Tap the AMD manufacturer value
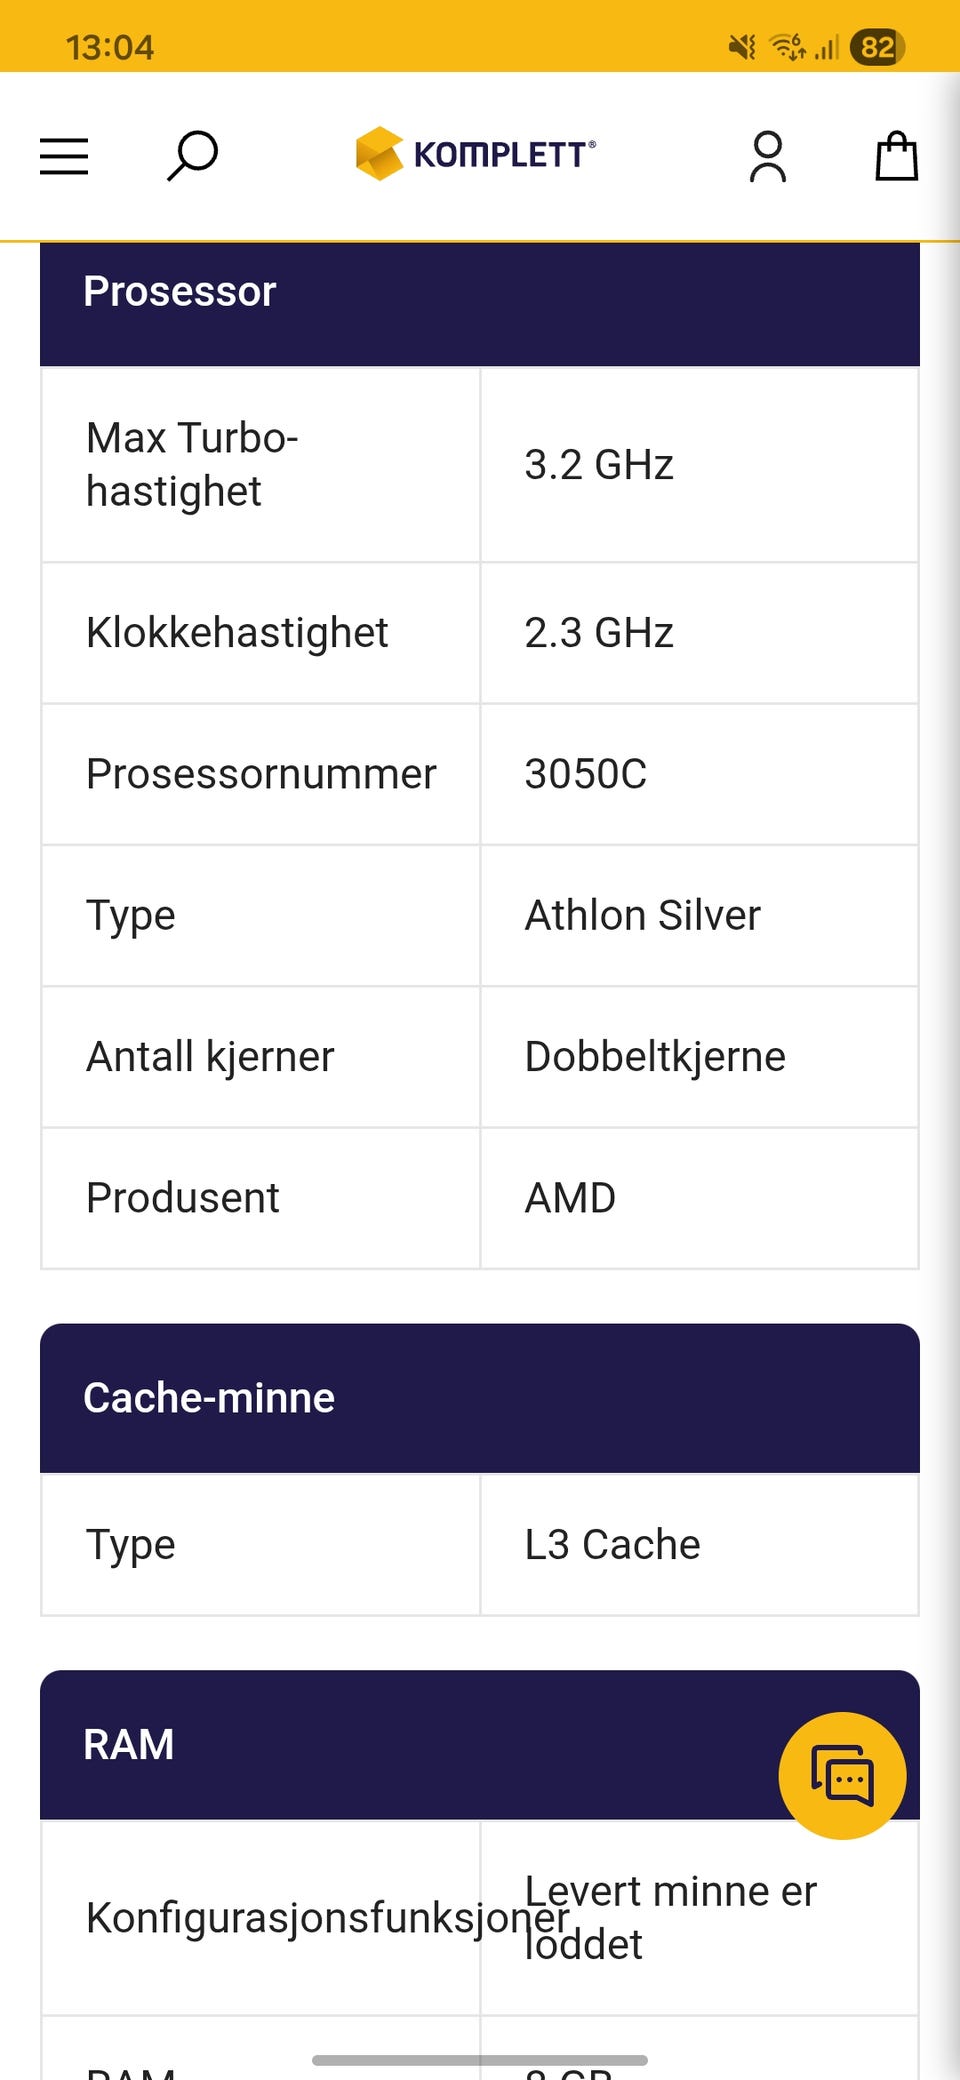 pyautogui.click(x=570, y=1198)
